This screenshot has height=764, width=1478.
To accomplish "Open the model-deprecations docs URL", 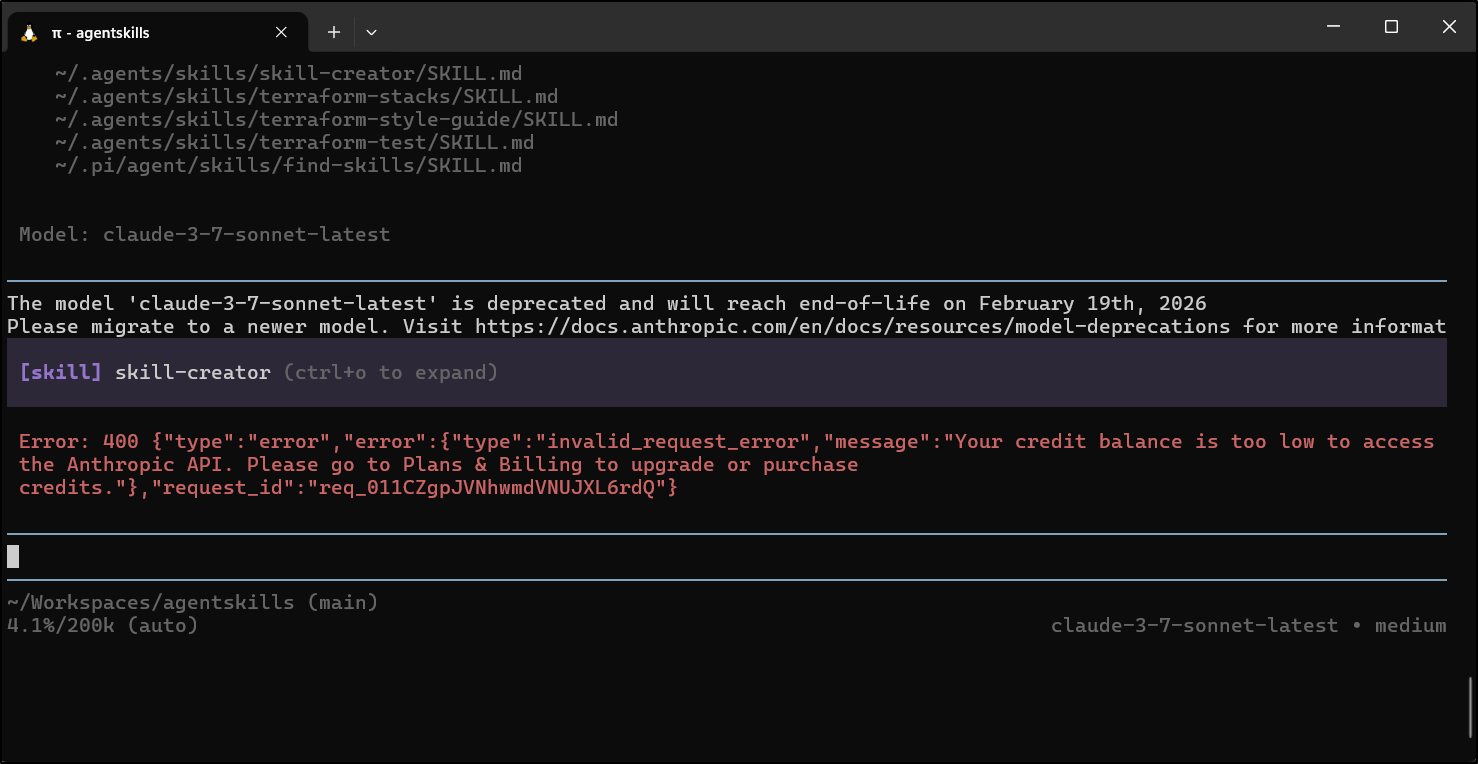I will (852, 326).
